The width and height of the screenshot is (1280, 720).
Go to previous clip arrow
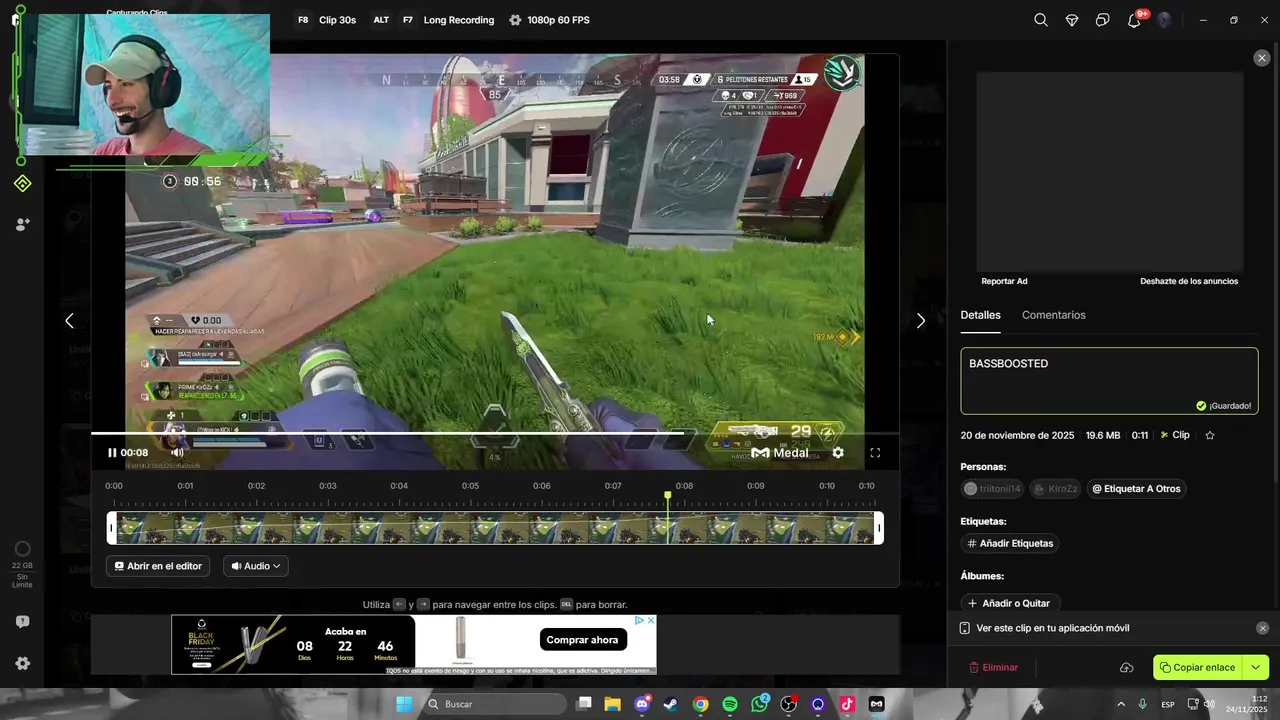coord(69,321)
